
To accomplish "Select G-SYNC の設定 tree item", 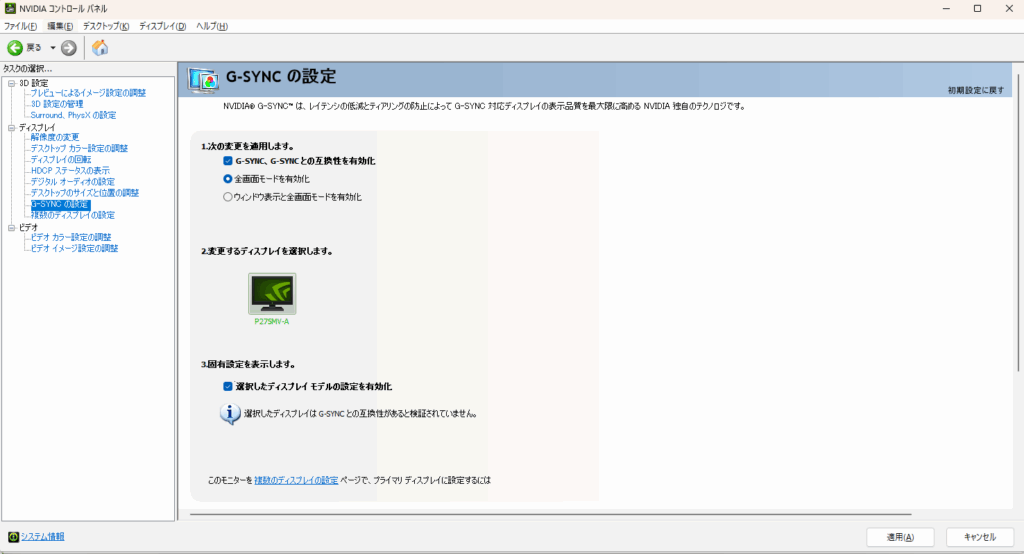I will 60,204.
